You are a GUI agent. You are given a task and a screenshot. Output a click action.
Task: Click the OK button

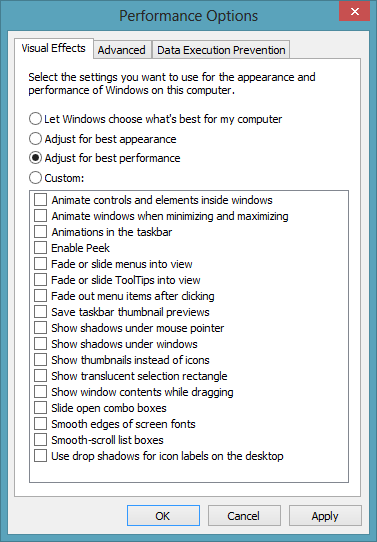163,516
